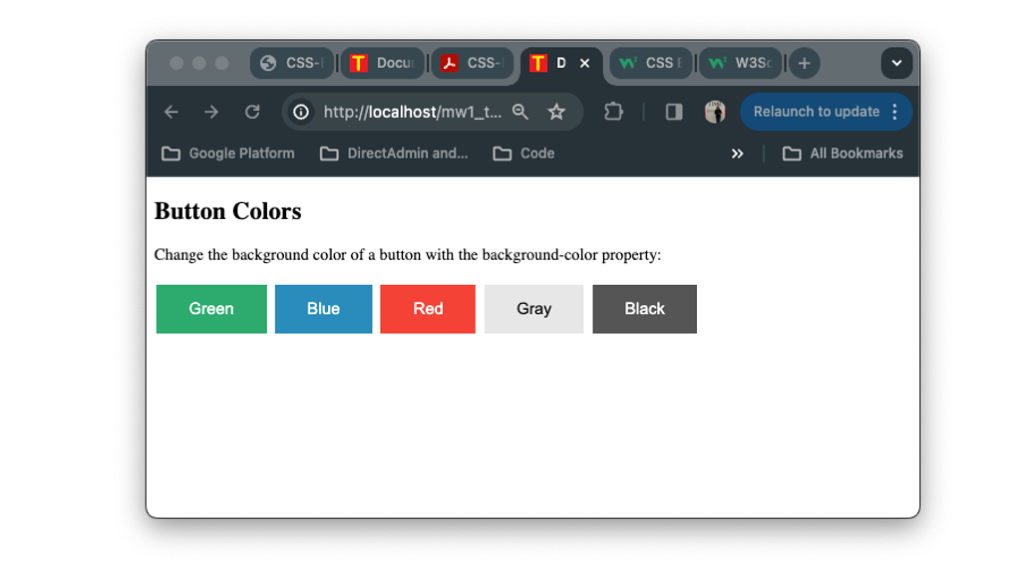Click the localhost URL address field
This screenshot has width=1024, height=576.
click(412, 112)
